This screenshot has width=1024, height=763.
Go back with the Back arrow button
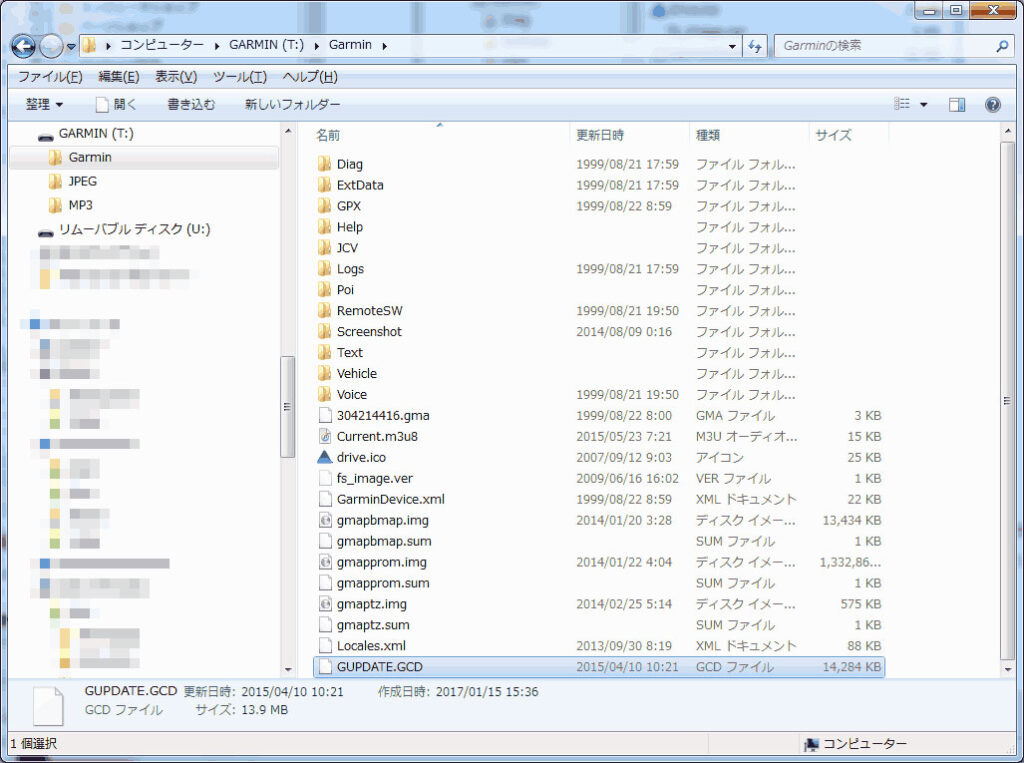pos(24,46)
